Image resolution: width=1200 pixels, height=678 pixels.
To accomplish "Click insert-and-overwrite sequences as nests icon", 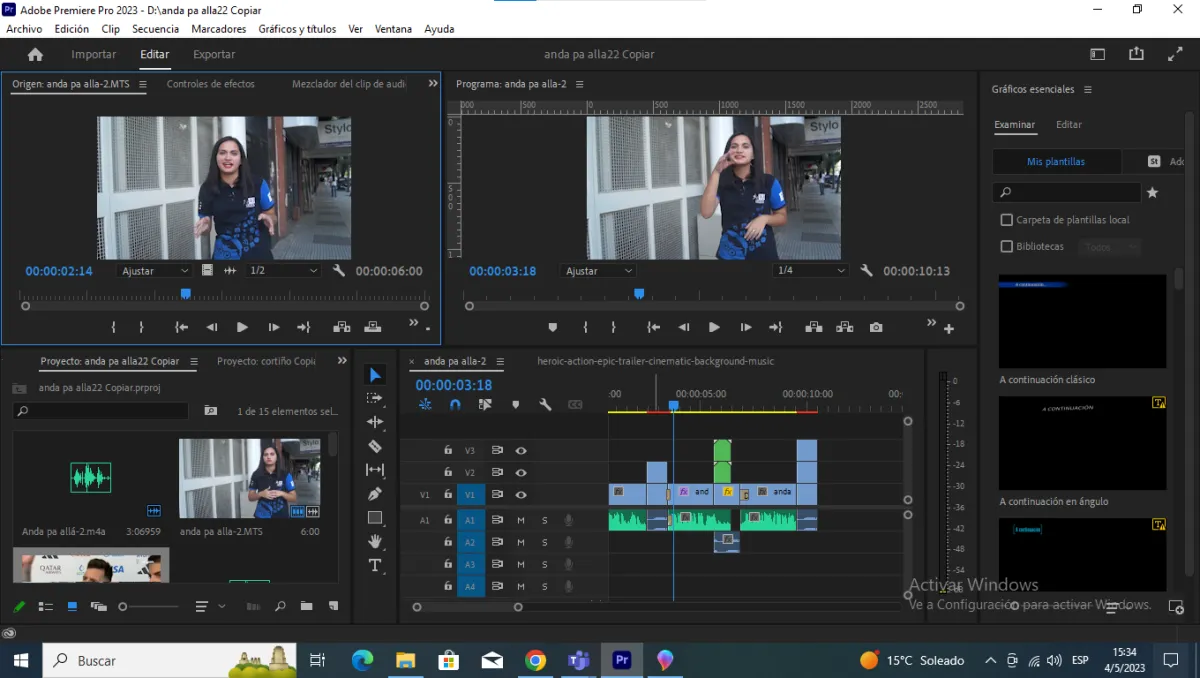I will click(425, 405).
